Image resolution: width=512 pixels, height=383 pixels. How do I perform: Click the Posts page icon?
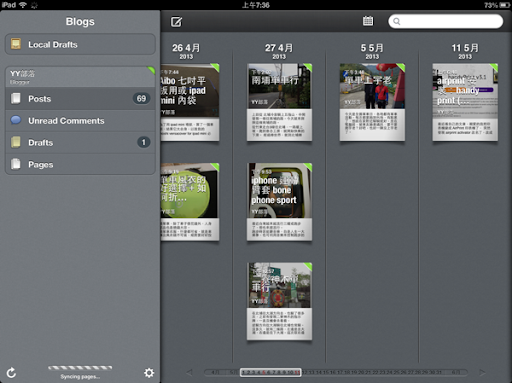click(16, 99)
